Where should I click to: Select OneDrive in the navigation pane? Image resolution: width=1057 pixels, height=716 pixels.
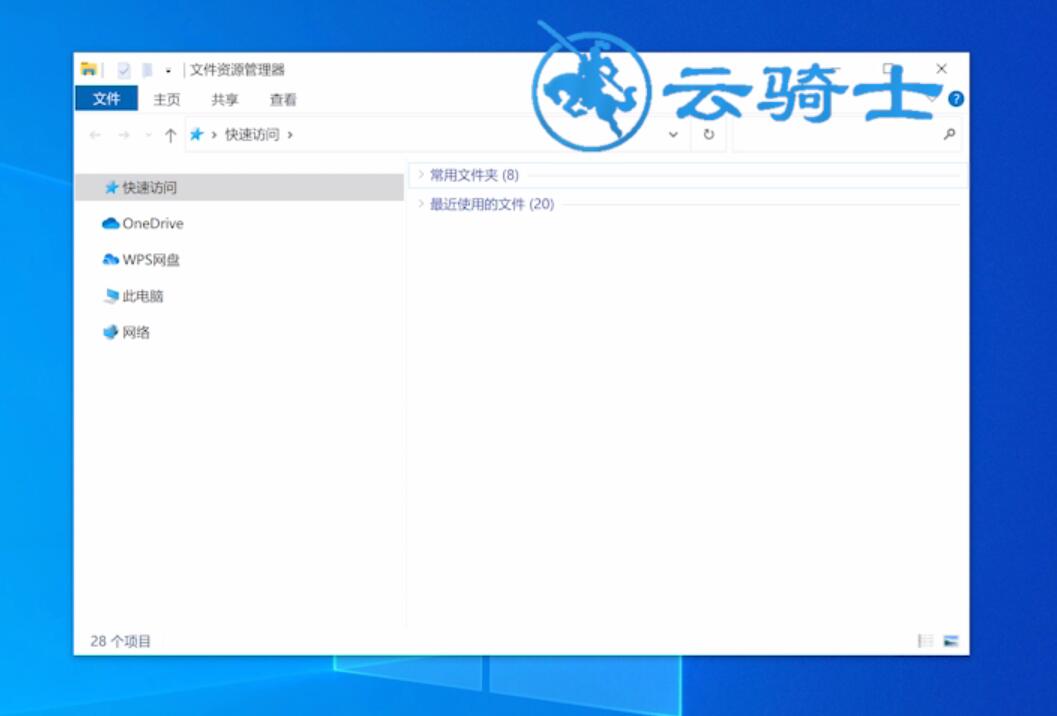[152, 223]
